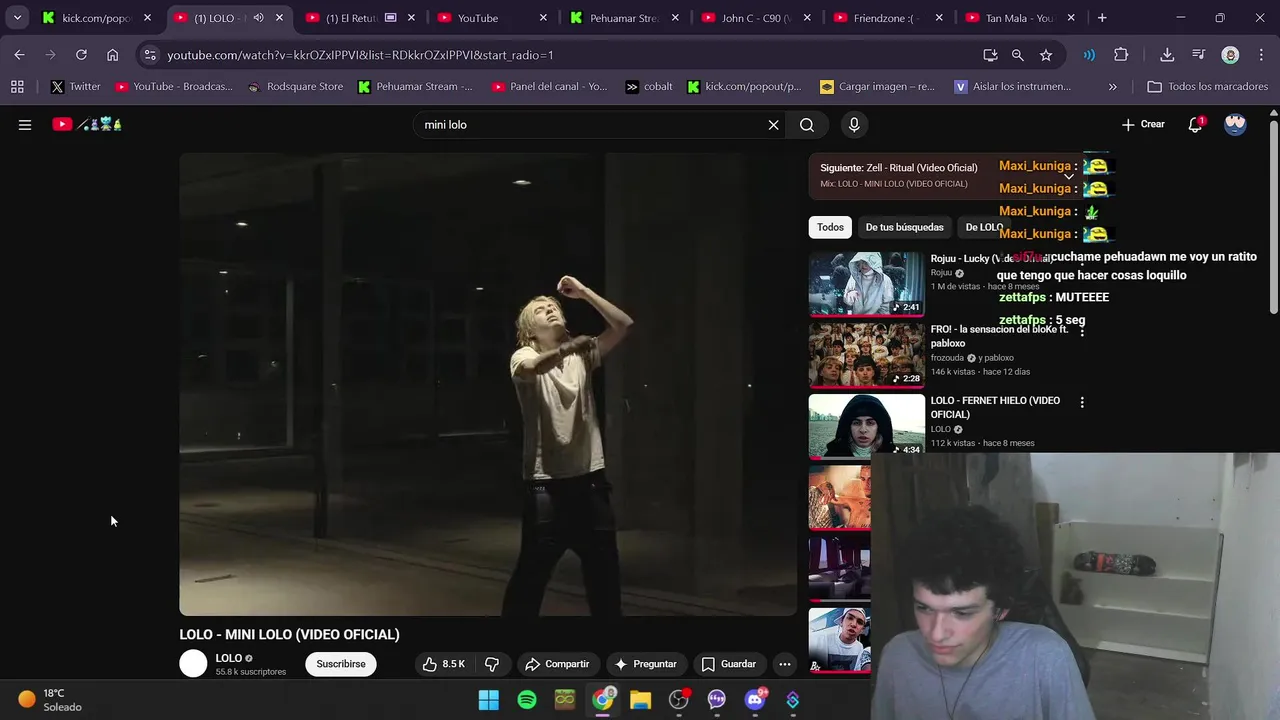Viewport: 1280px width, 720px height.
Task: Open the Chrome three-dot menu
Action: 1259,55
